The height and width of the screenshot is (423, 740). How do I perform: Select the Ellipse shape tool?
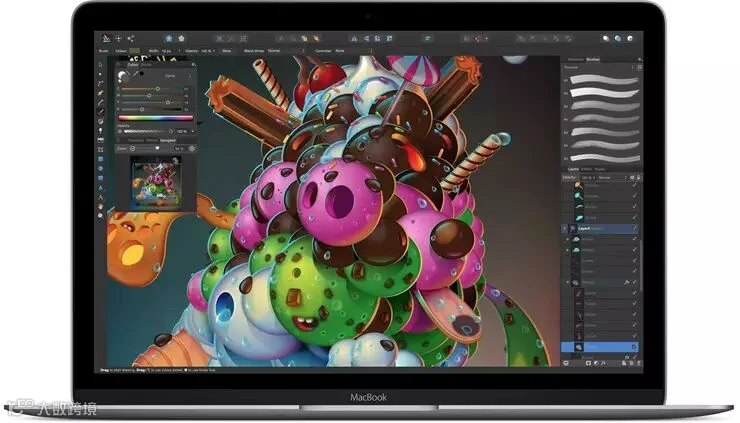(x=101, y=169)
